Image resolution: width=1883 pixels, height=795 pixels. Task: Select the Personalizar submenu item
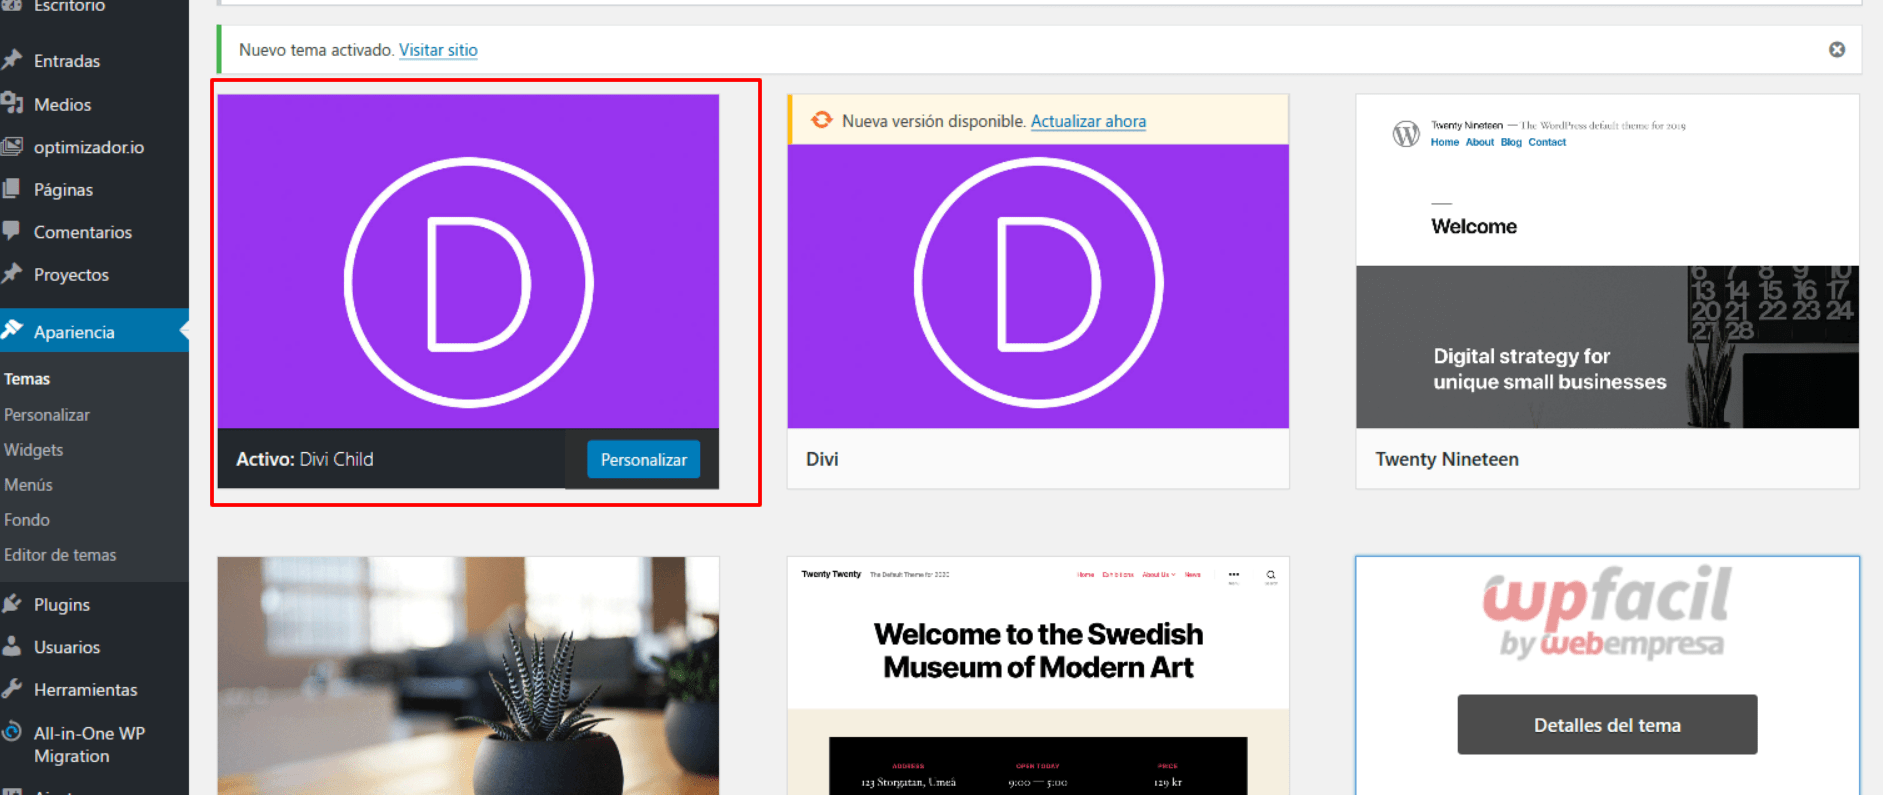click(x=47, y=414)
